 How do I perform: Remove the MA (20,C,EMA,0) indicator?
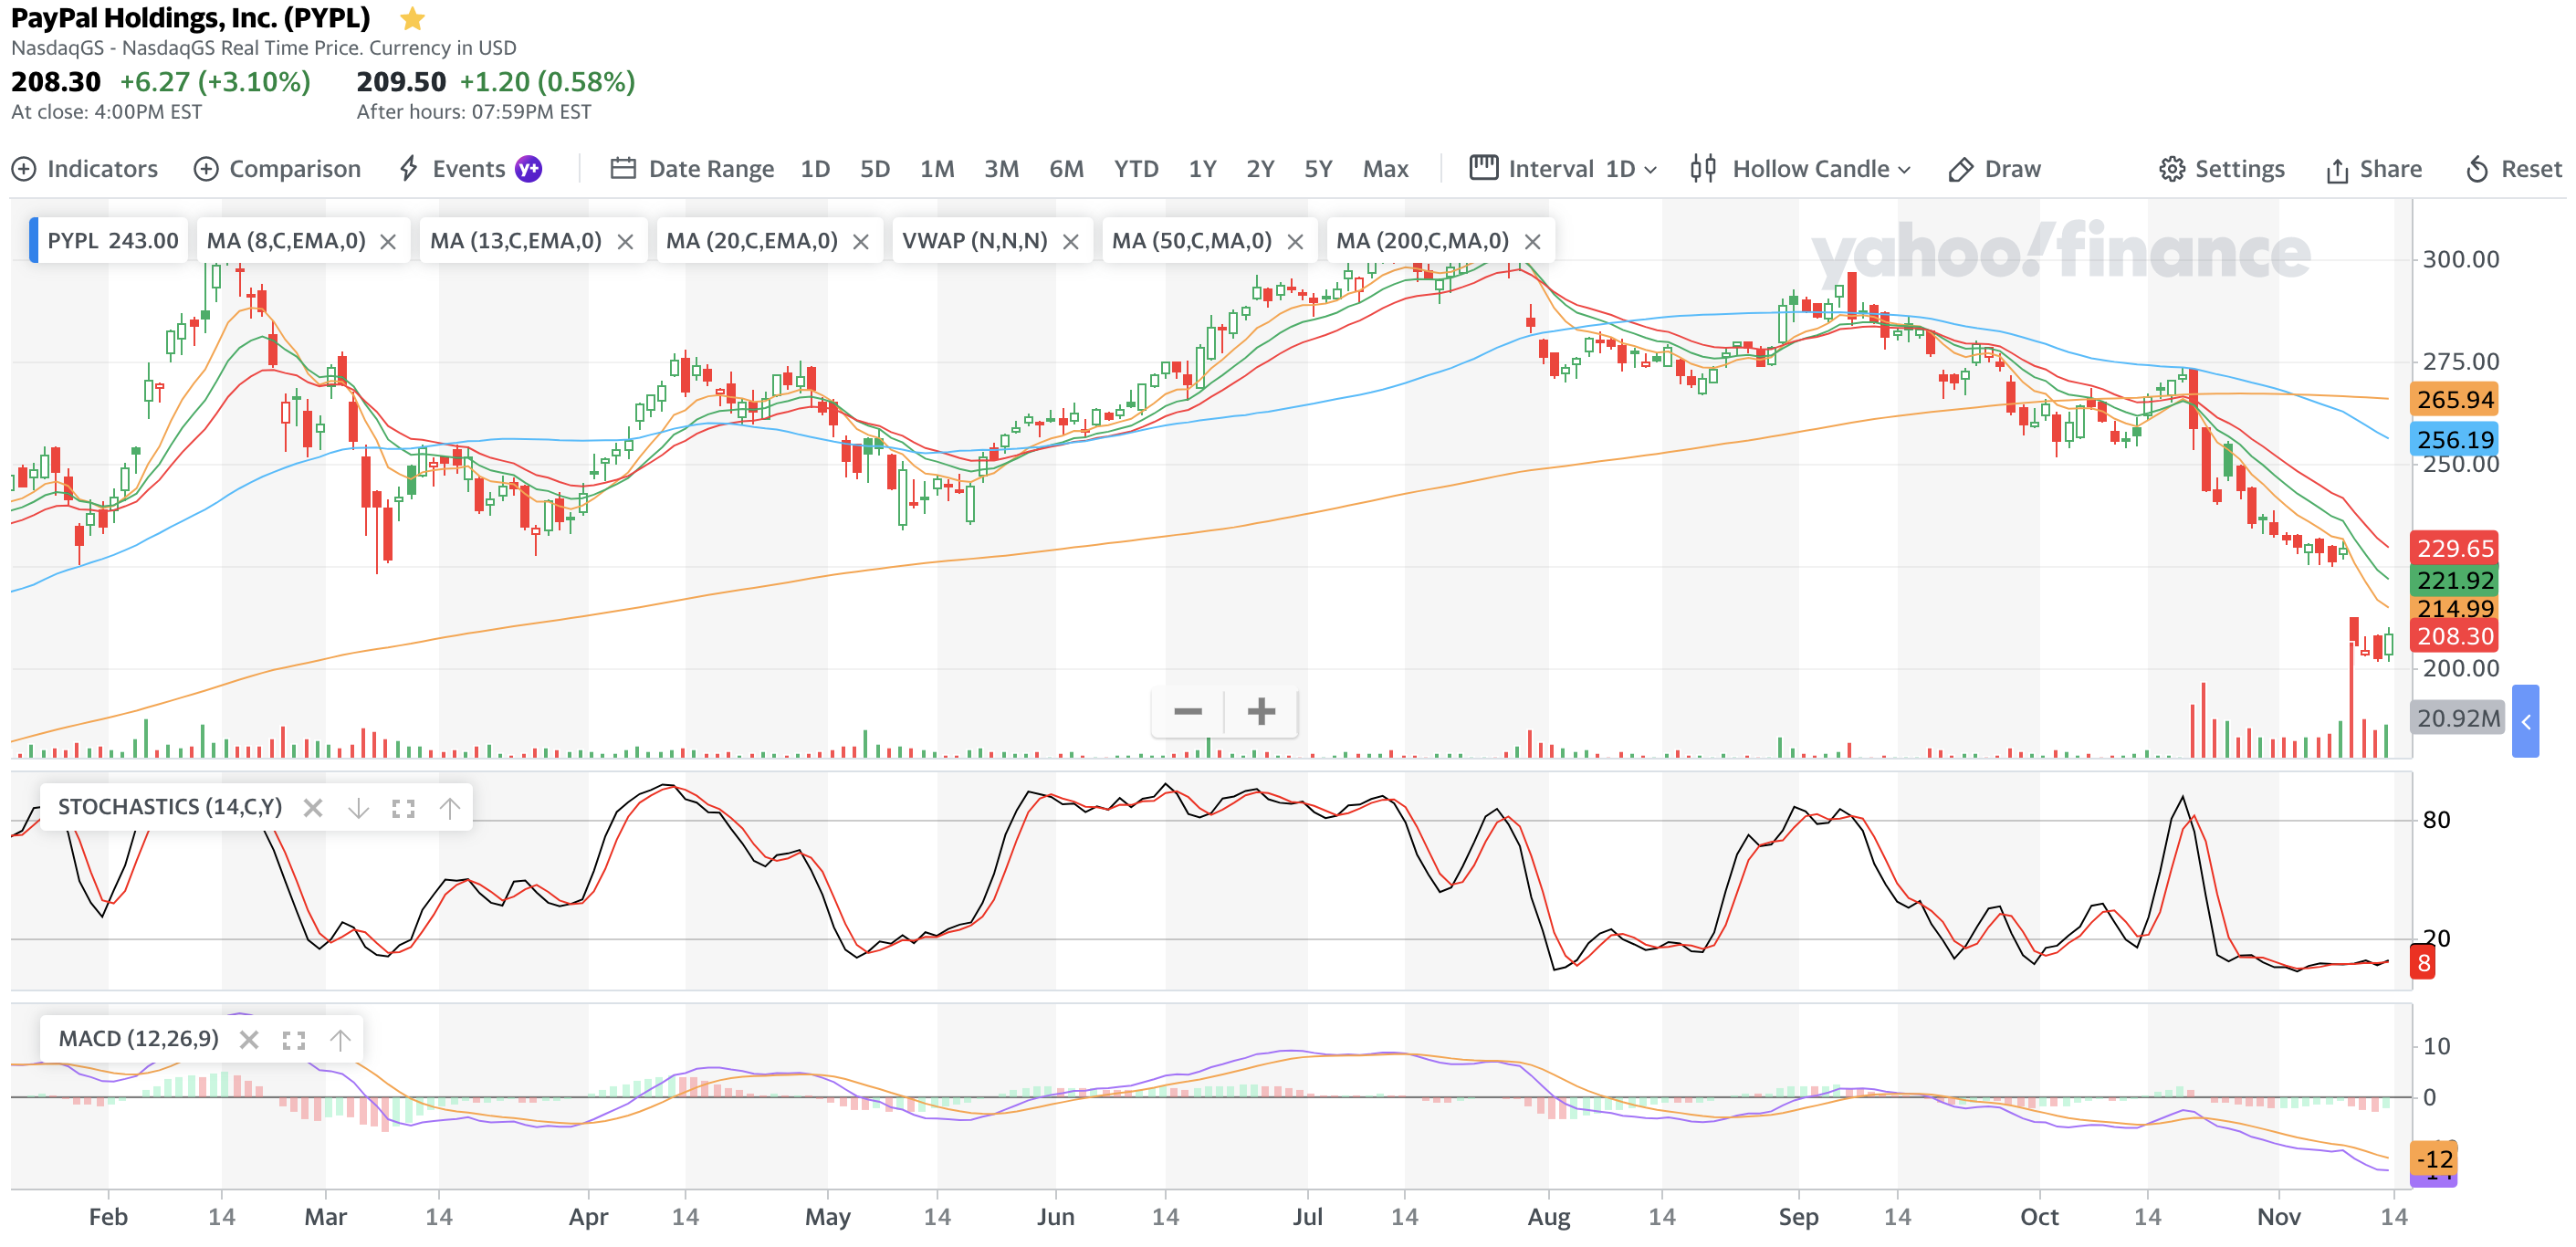(x=860, y=241)
